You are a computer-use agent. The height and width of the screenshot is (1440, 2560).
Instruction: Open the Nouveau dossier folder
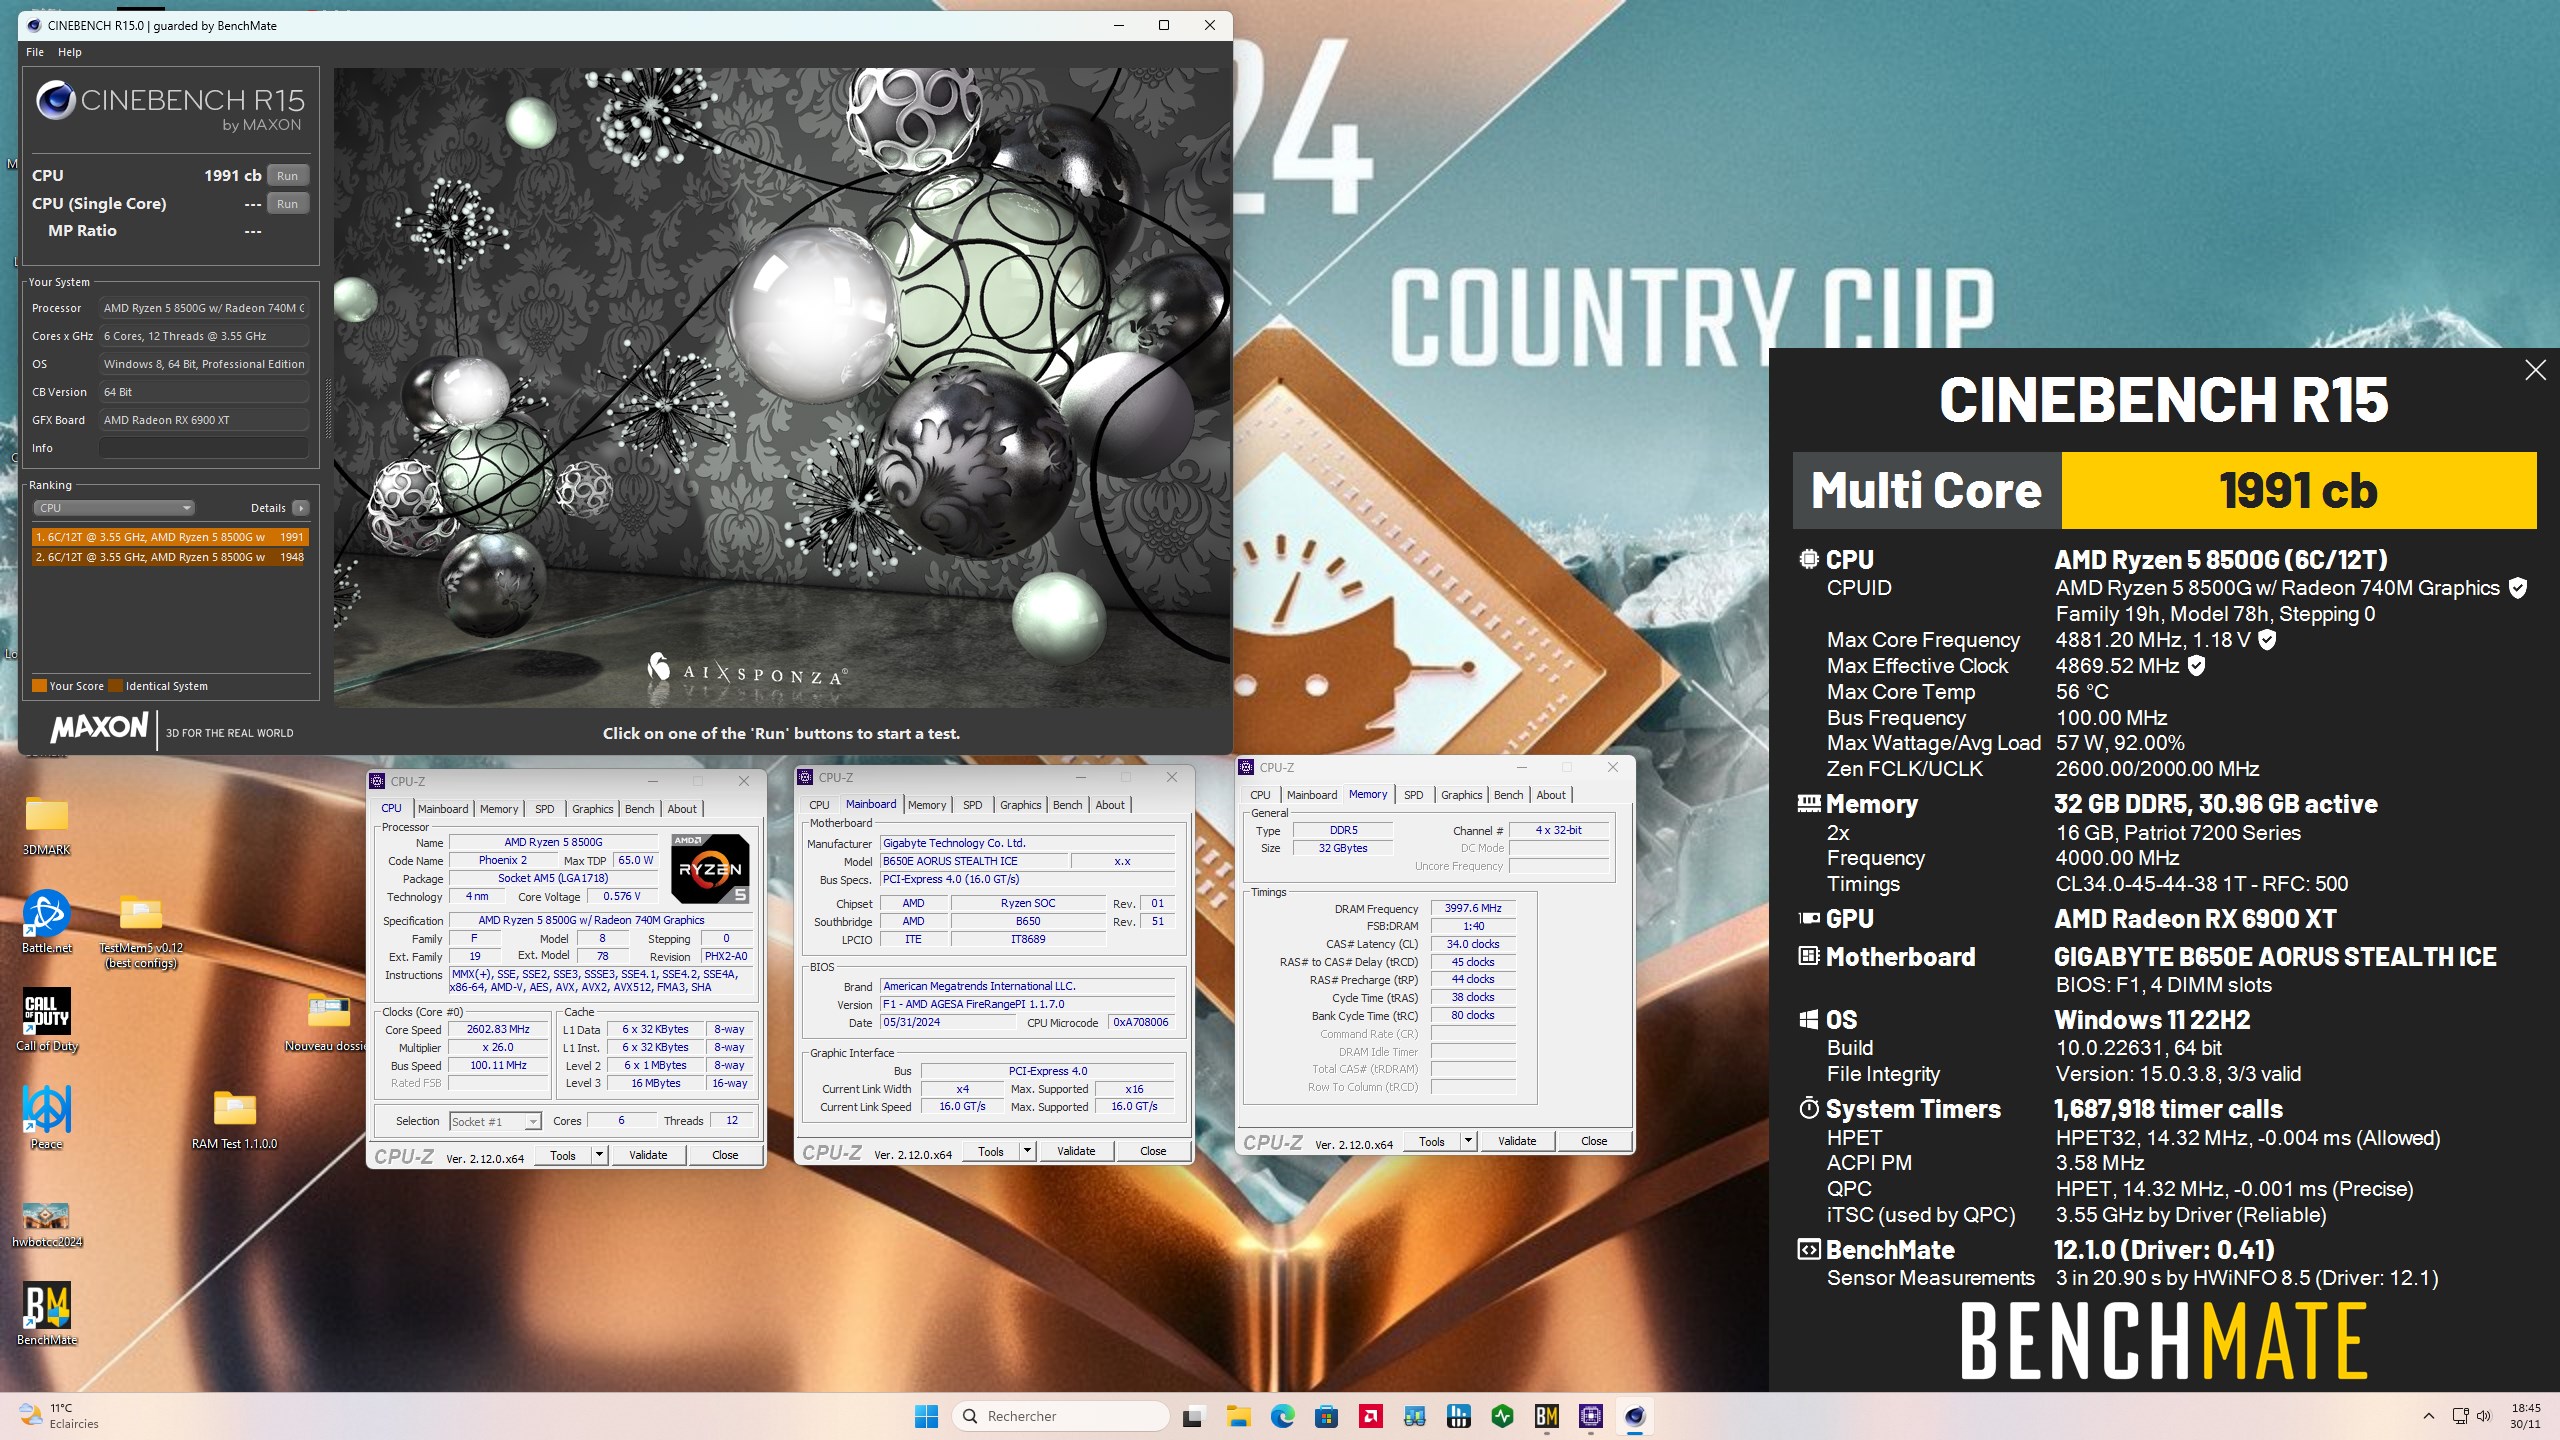click(x=328, y=1022)
